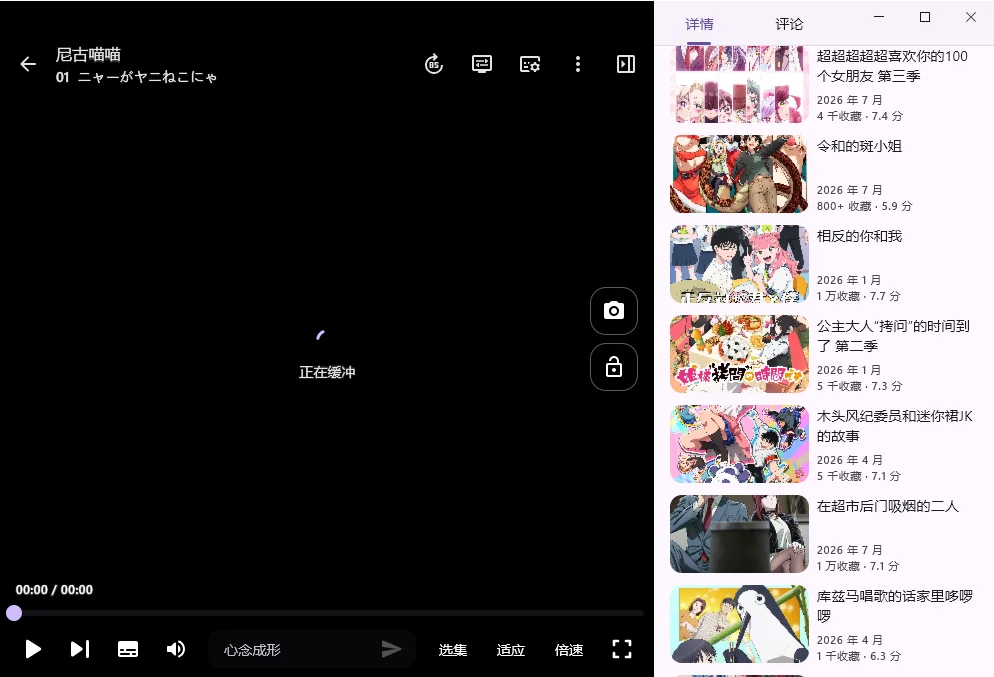Click the title 令和的斑小姐
Image resolution: width=994 pixels, height=677 pixels.
coord(859,146)
